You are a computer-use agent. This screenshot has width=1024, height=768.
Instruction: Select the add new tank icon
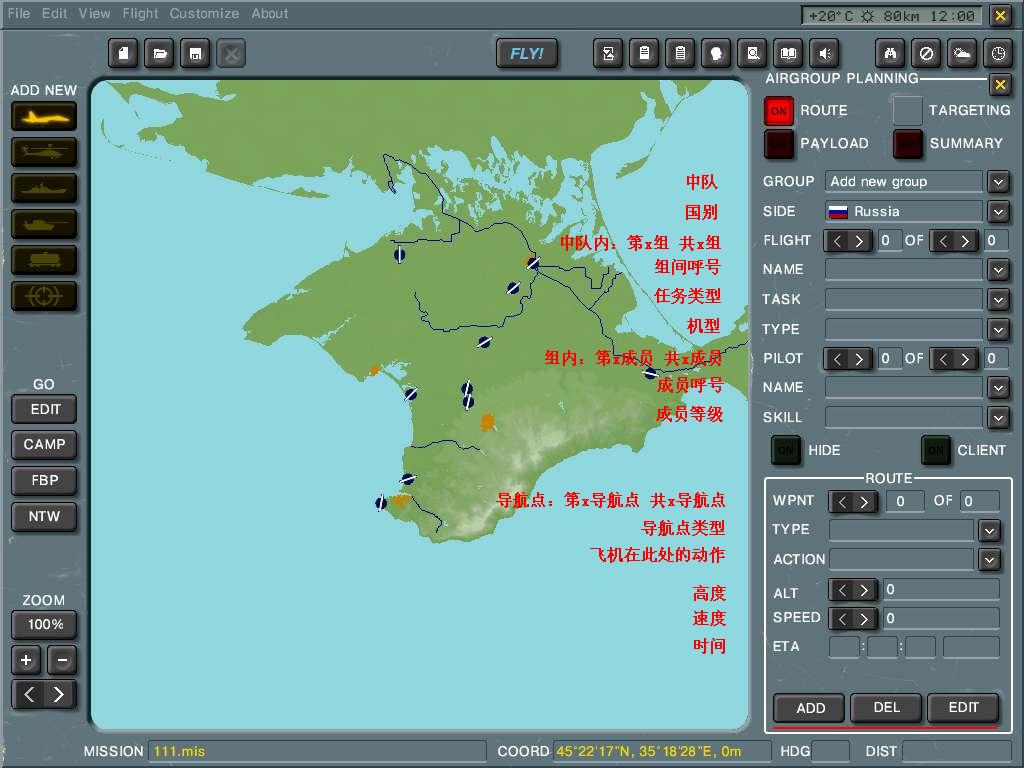click(44, 224)
